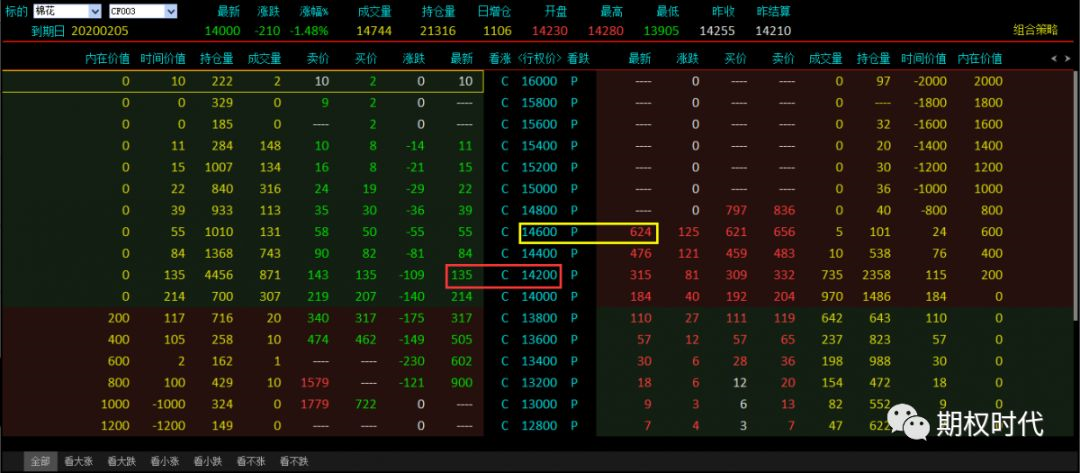Click the 看跌 column header
Screen dimensions: 1080x473
point(578,59)
